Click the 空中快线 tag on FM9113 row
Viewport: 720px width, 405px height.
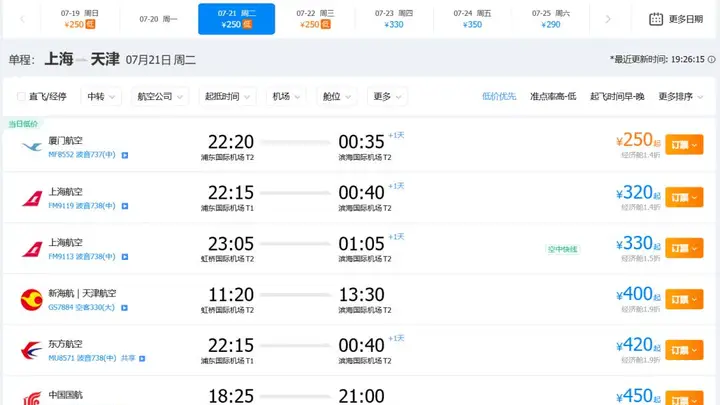562,249
